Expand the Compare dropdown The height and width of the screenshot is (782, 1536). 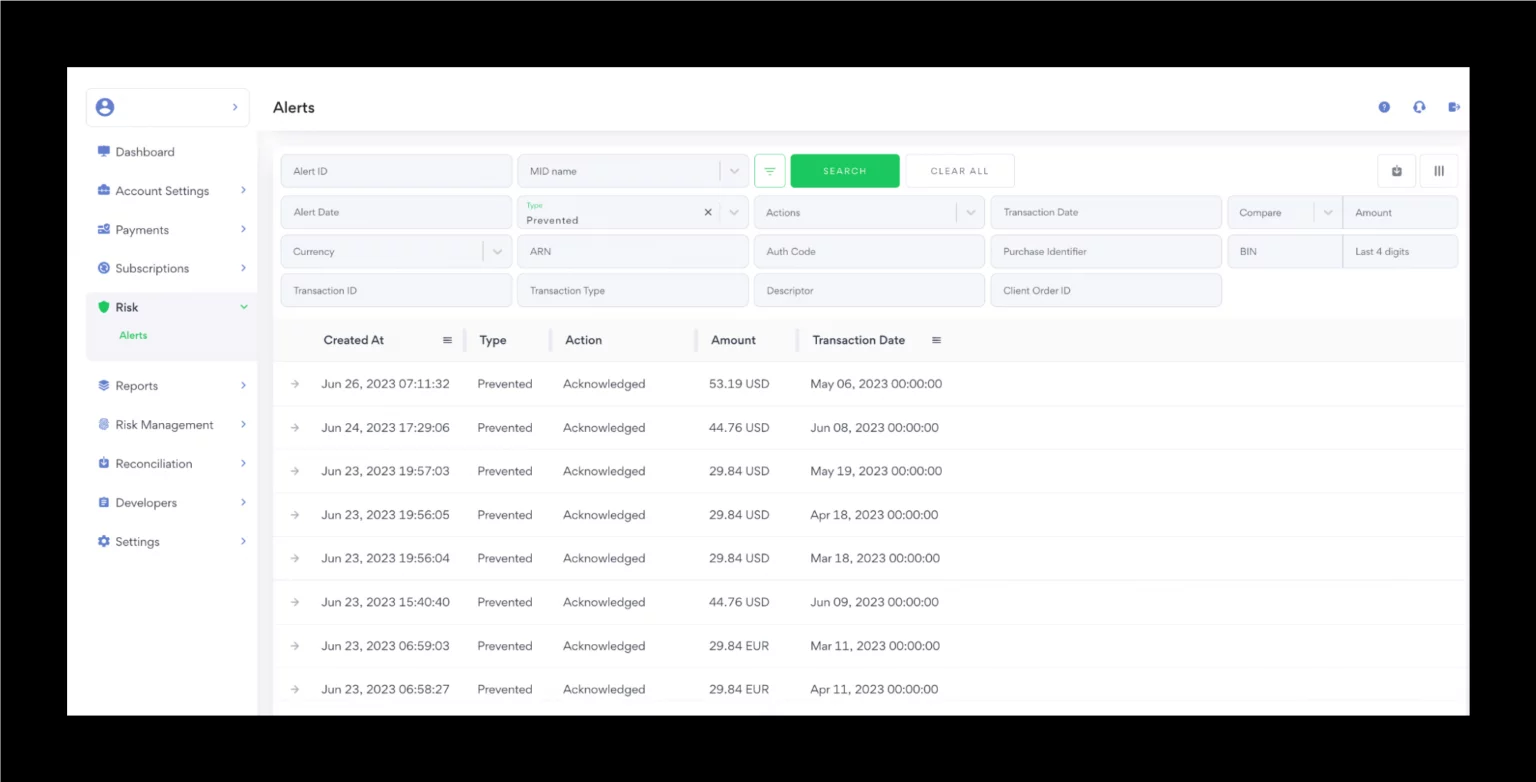point(1327,212)
